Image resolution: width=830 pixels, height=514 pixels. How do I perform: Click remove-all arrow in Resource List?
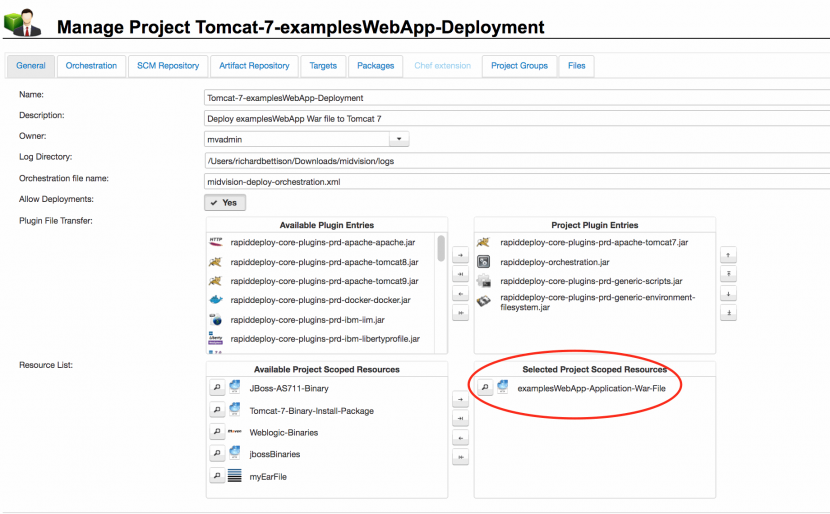click(x=460, y=457)
